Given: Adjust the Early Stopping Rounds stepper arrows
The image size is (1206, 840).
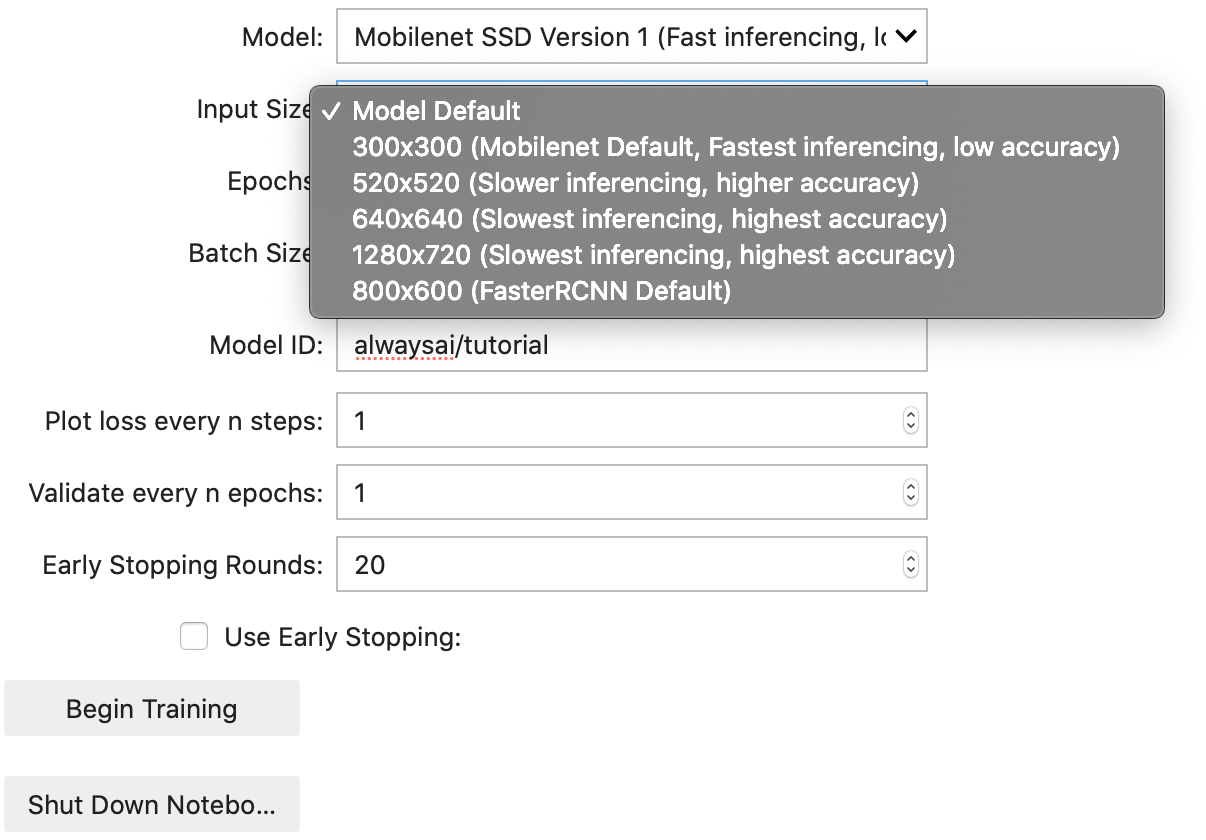Looking at the screenshot, I should point(910,565).
